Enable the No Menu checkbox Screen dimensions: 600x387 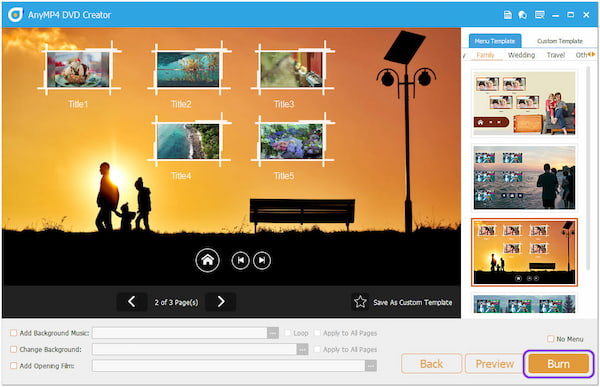[550, 339]
